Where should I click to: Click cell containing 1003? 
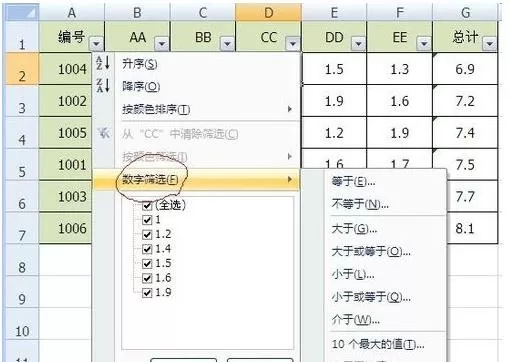pyautogui.click(x=65, y=197)
